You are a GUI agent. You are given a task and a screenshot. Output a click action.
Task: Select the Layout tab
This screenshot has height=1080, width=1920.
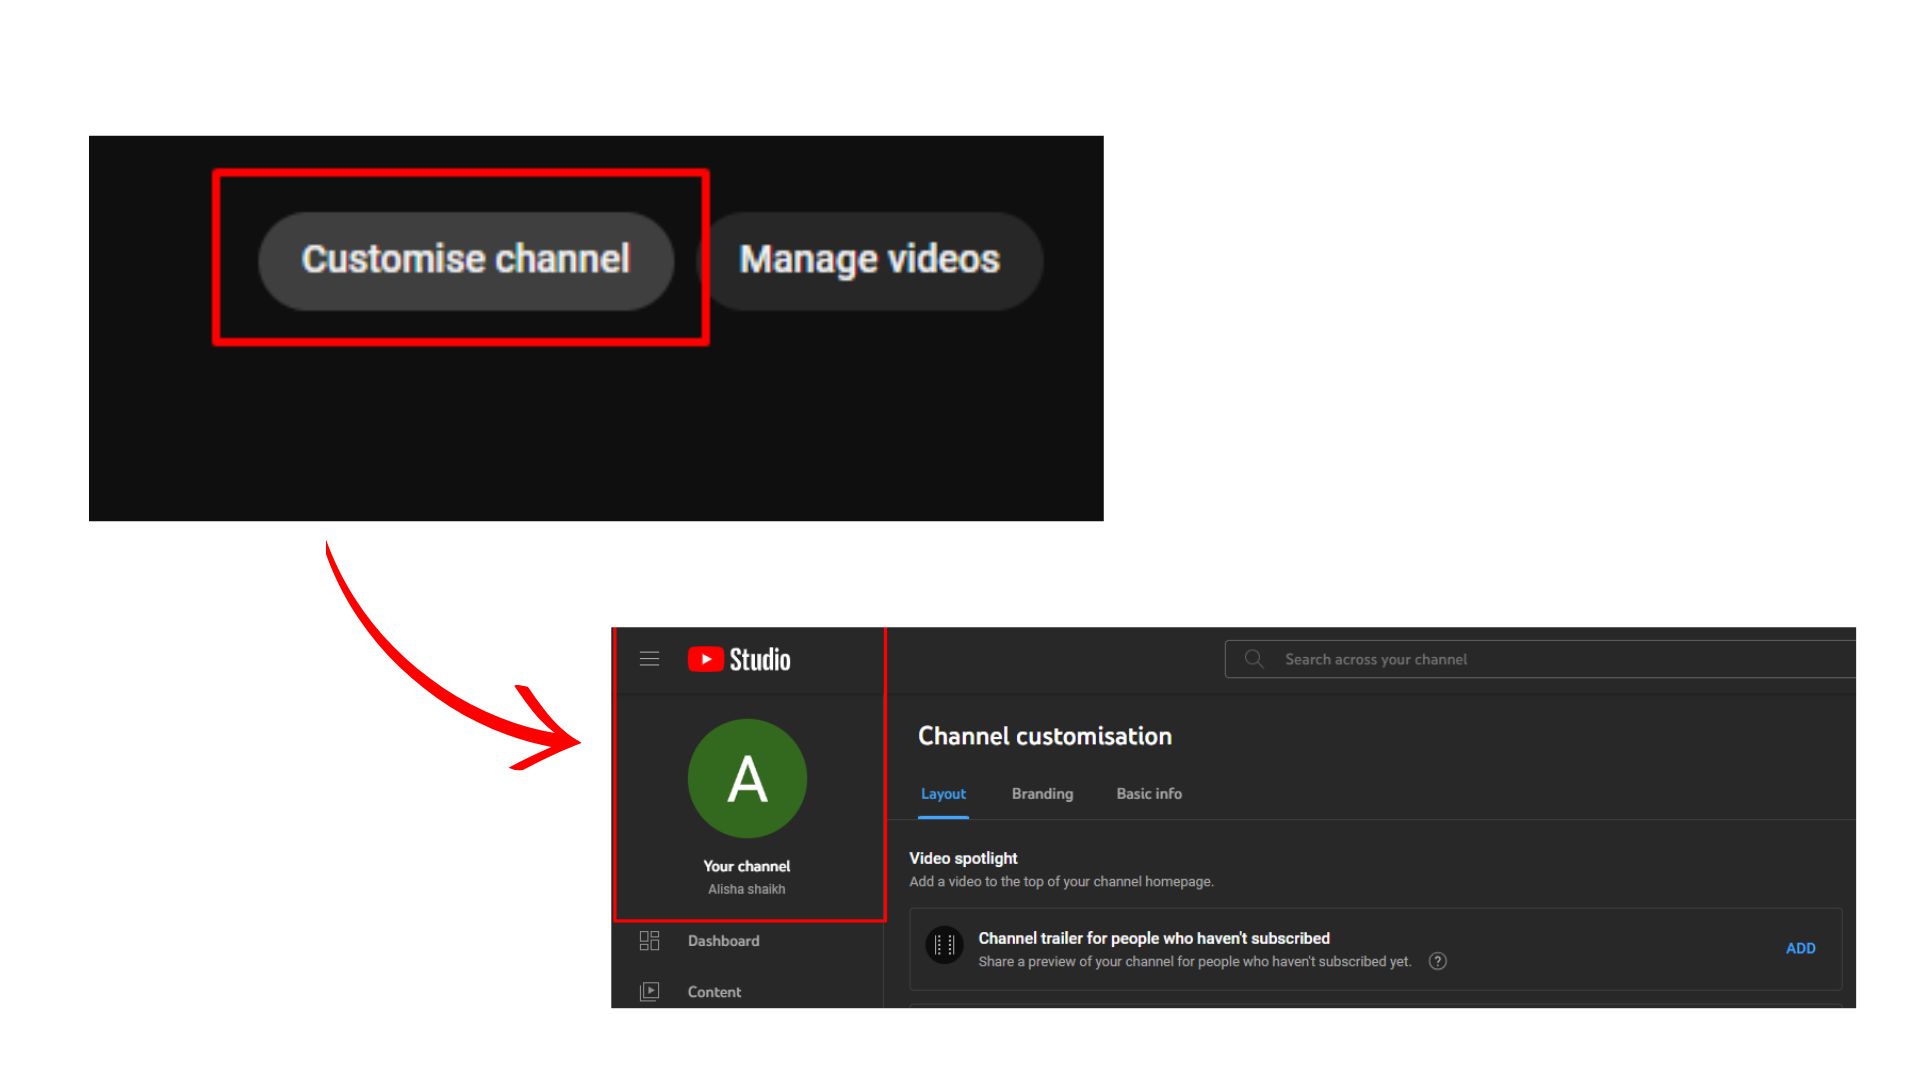(x=943, y=794)
